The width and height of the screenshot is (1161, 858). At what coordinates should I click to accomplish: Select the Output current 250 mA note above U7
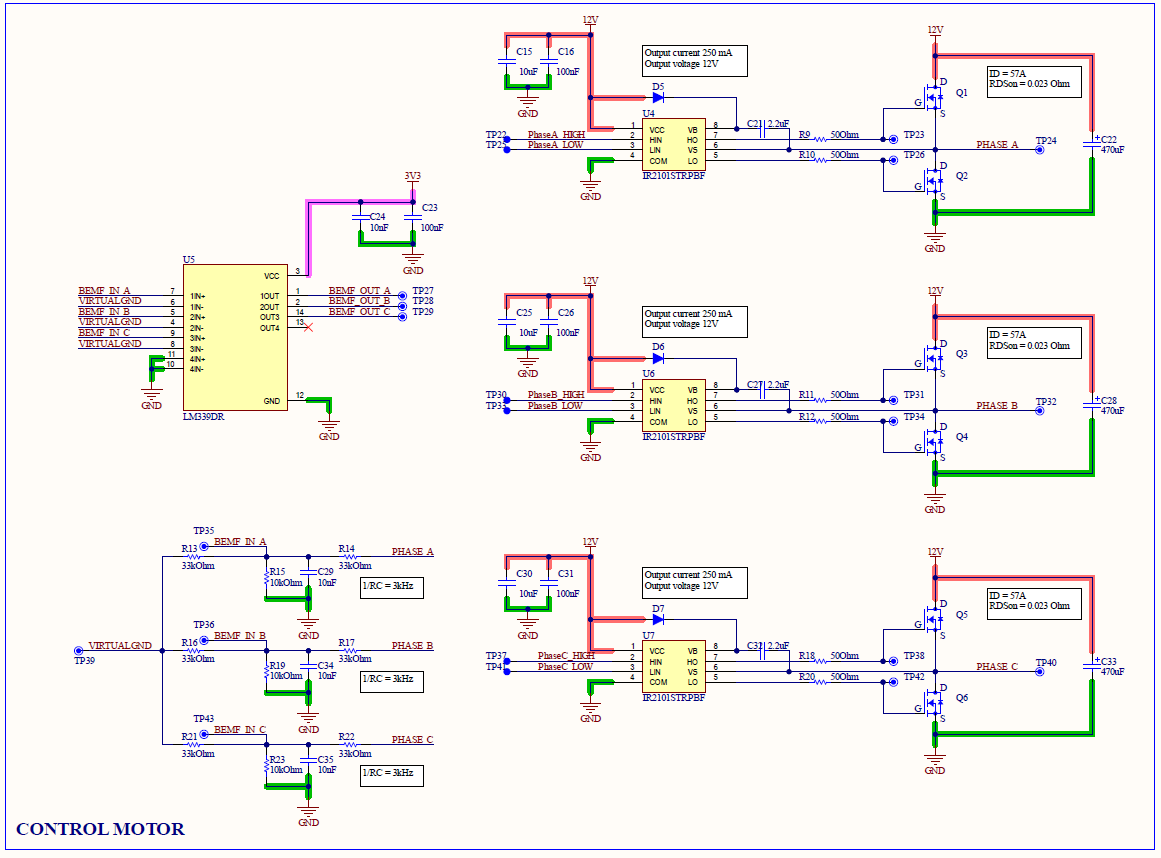[695, 583]
